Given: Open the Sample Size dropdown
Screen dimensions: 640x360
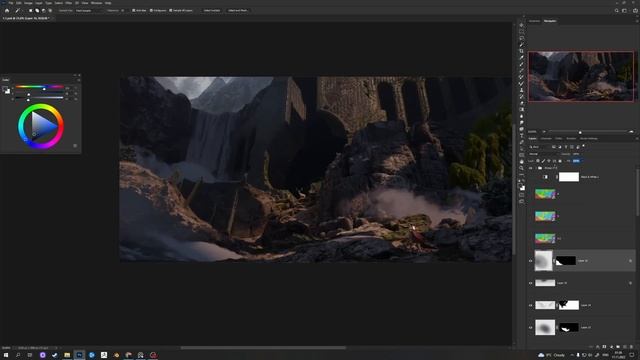Looking at the screenshot, I should [89, 11].
